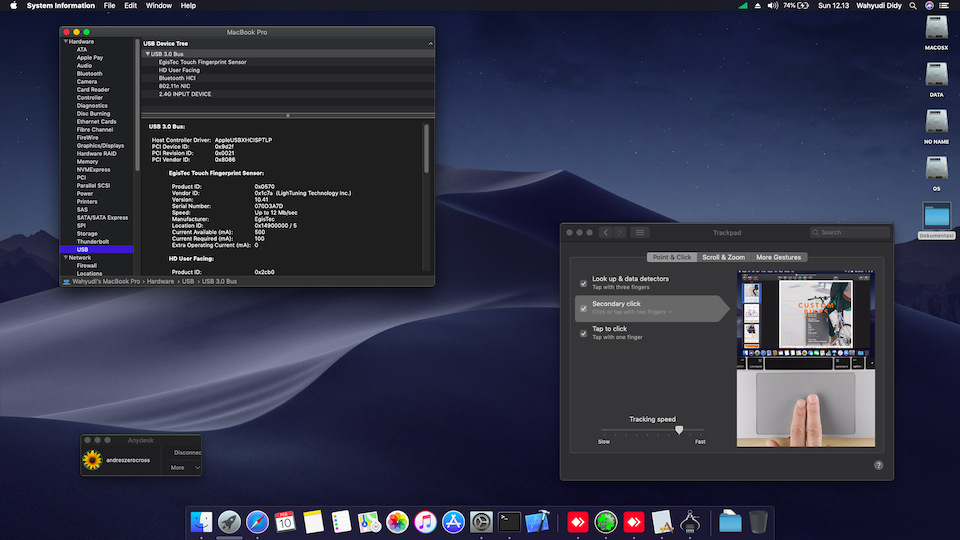960x540 pixels.
Task: Open Xcode from the dock
Action: click(x=537, y=522)
